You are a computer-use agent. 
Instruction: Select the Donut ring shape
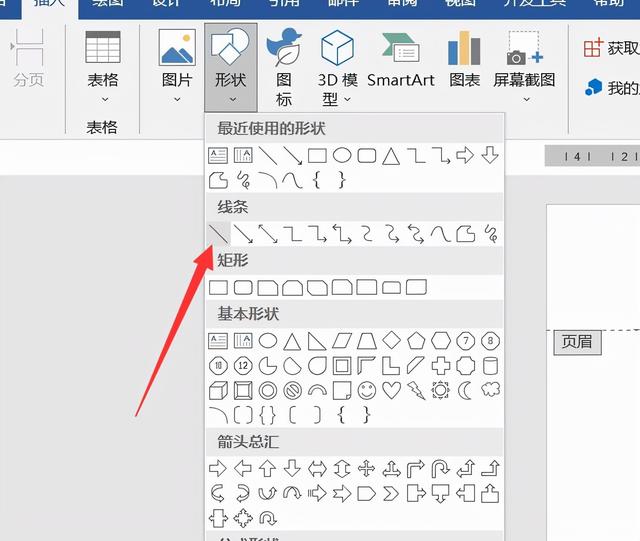pos(268,391)
